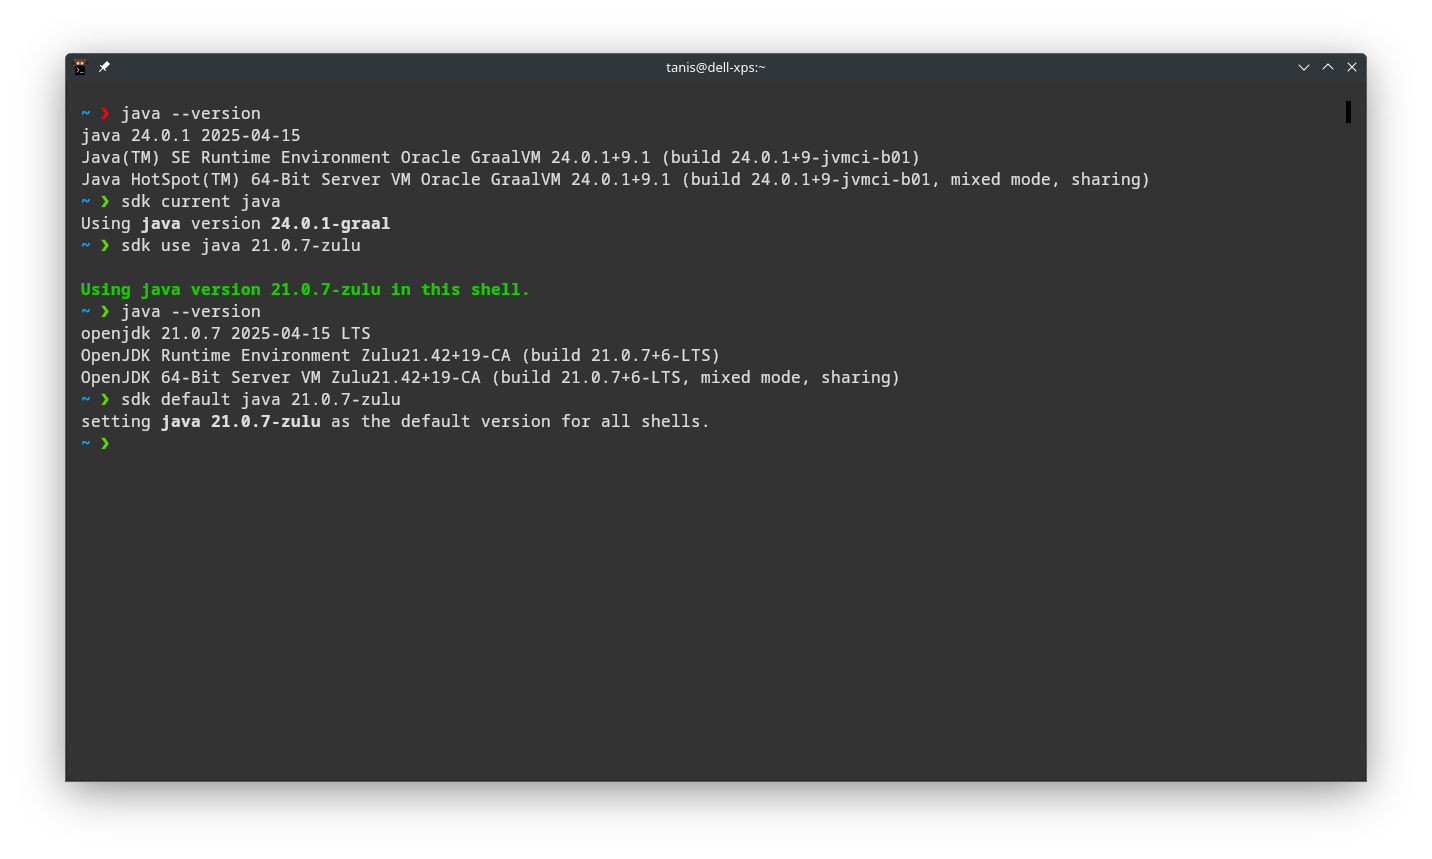Toggle the pin window on all desktops icon
Image resolution: width=1432 pixels, height=859 pixels.
coord(104,67)
